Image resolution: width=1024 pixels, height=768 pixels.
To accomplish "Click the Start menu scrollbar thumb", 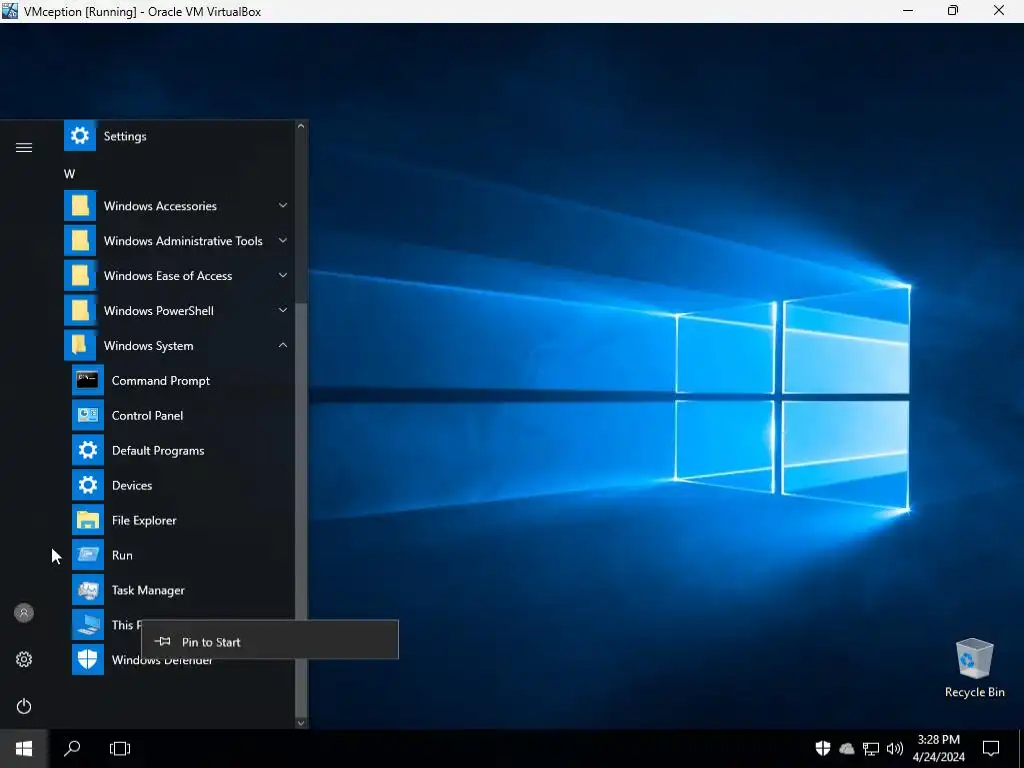I will [x=301, y=509].
